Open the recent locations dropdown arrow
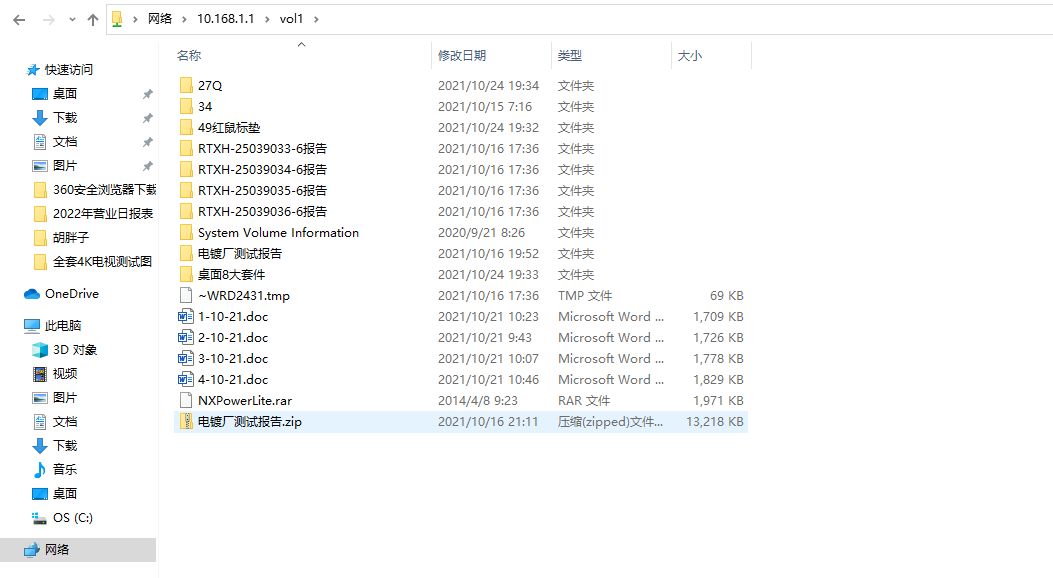Image resolution: width=1053 pixels, height=578 pixels. point(72,19)
